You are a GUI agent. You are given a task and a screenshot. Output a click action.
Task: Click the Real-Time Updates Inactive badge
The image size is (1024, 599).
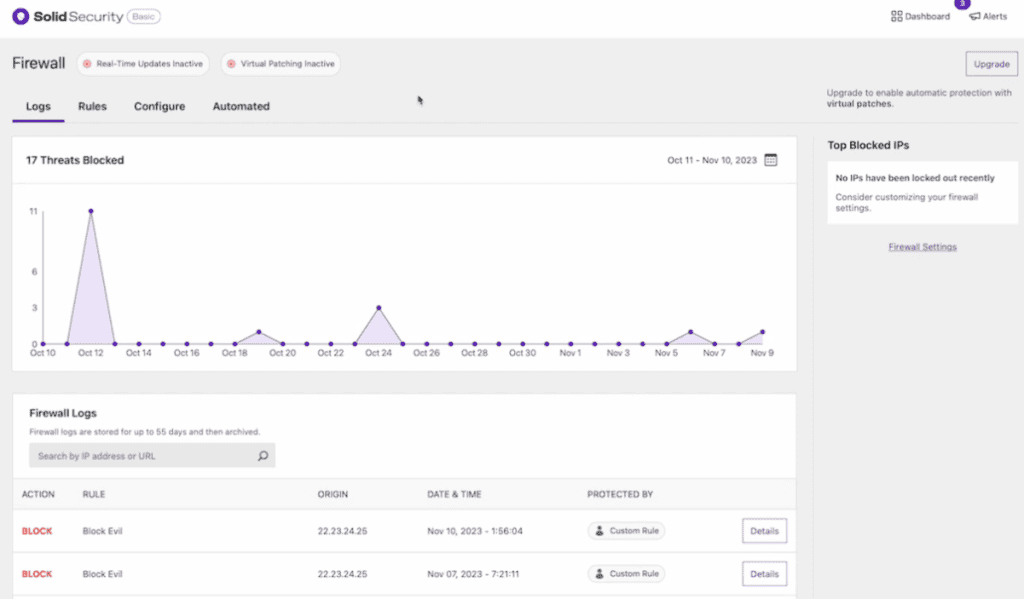tap(143, 64)
